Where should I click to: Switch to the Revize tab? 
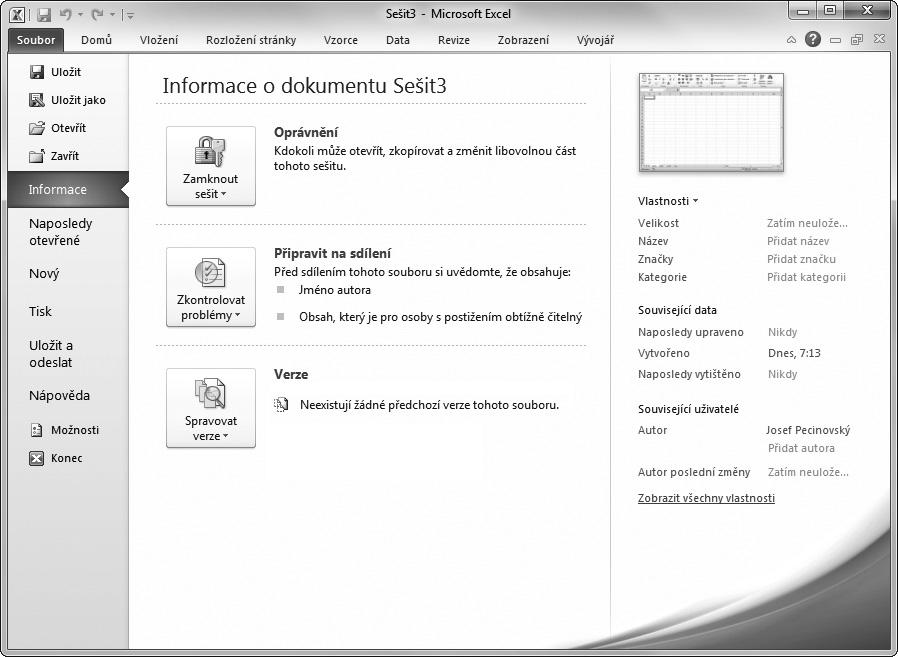point(454,40)
